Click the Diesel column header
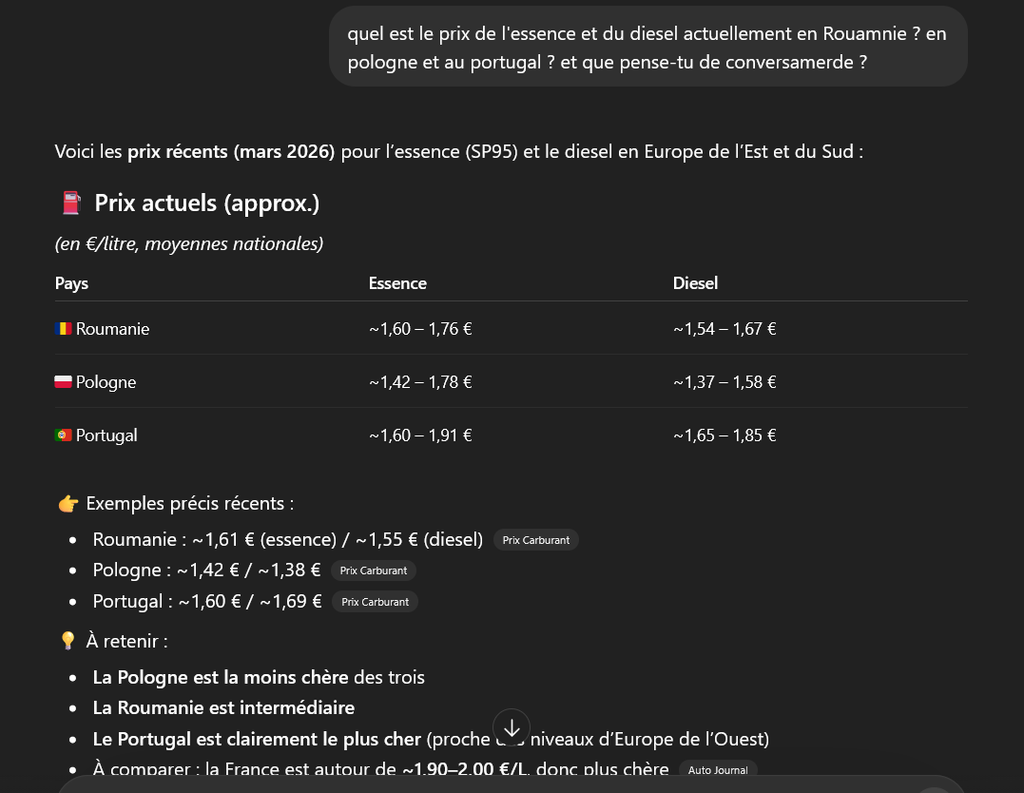 pos(696,283)
